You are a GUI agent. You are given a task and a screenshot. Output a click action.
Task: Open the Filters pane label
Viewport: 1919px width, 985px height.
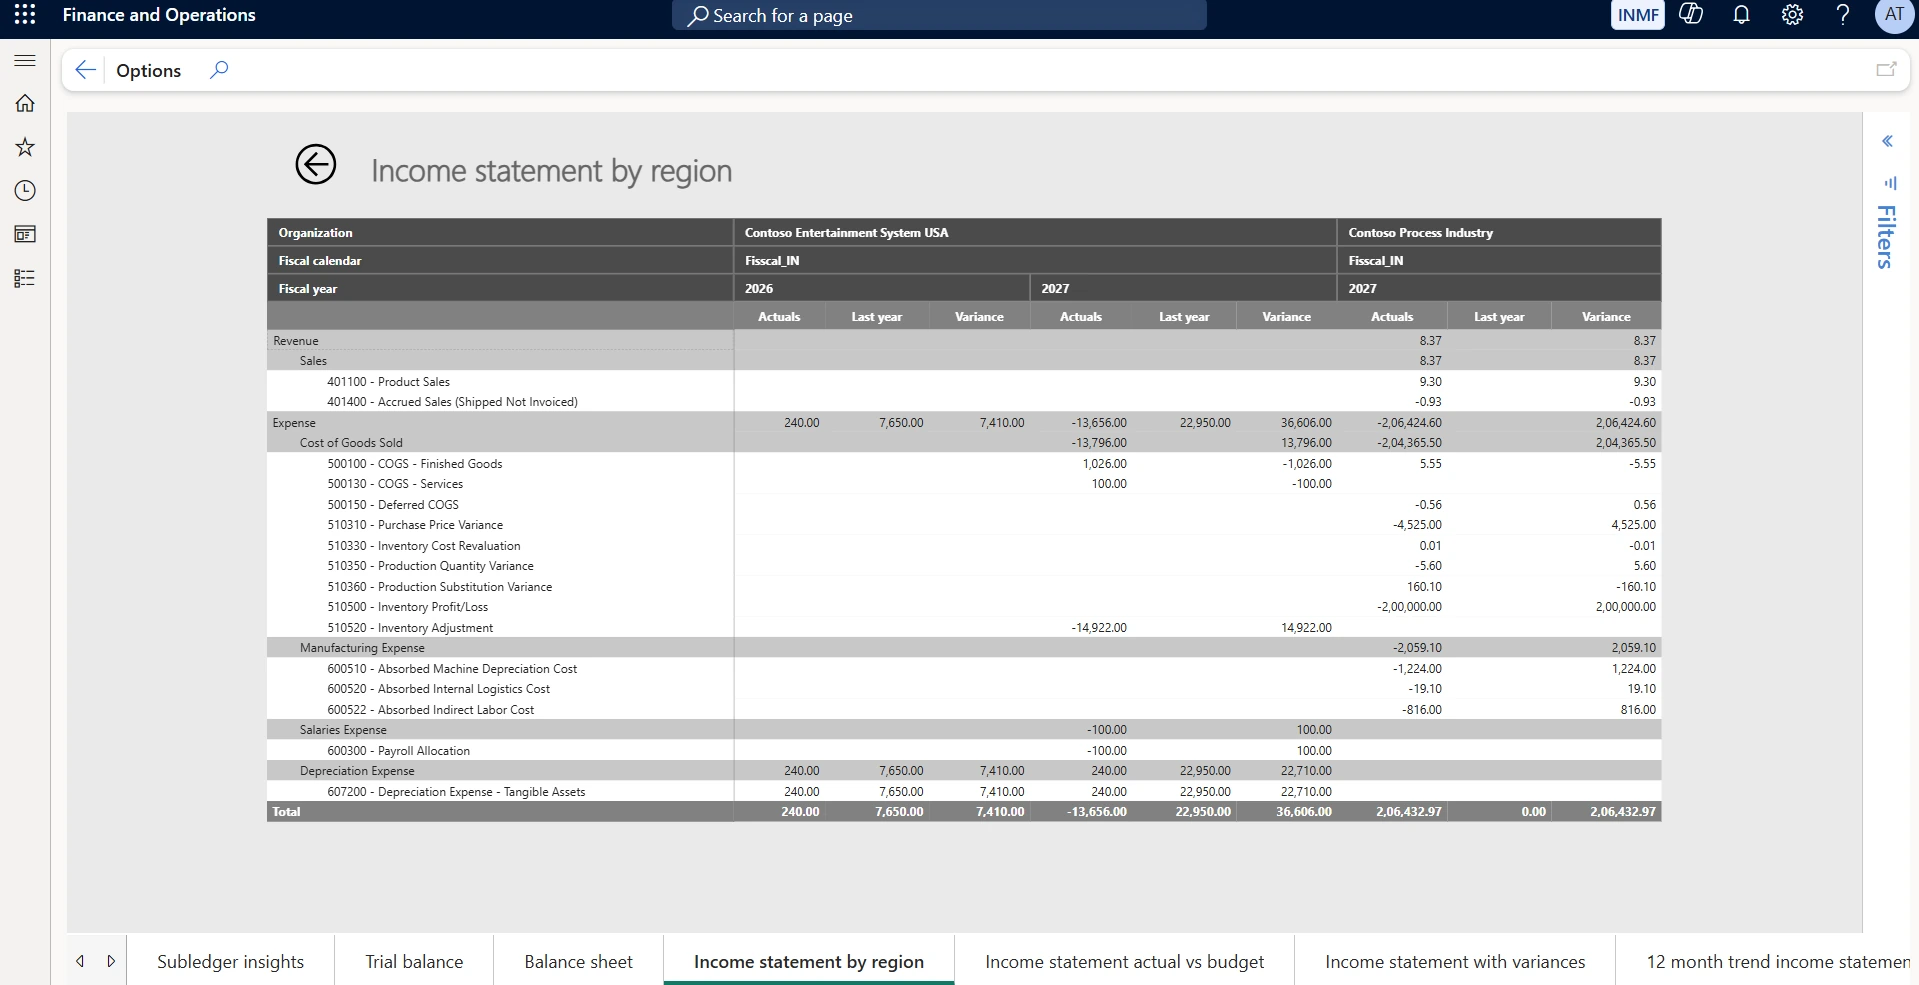1886,236
